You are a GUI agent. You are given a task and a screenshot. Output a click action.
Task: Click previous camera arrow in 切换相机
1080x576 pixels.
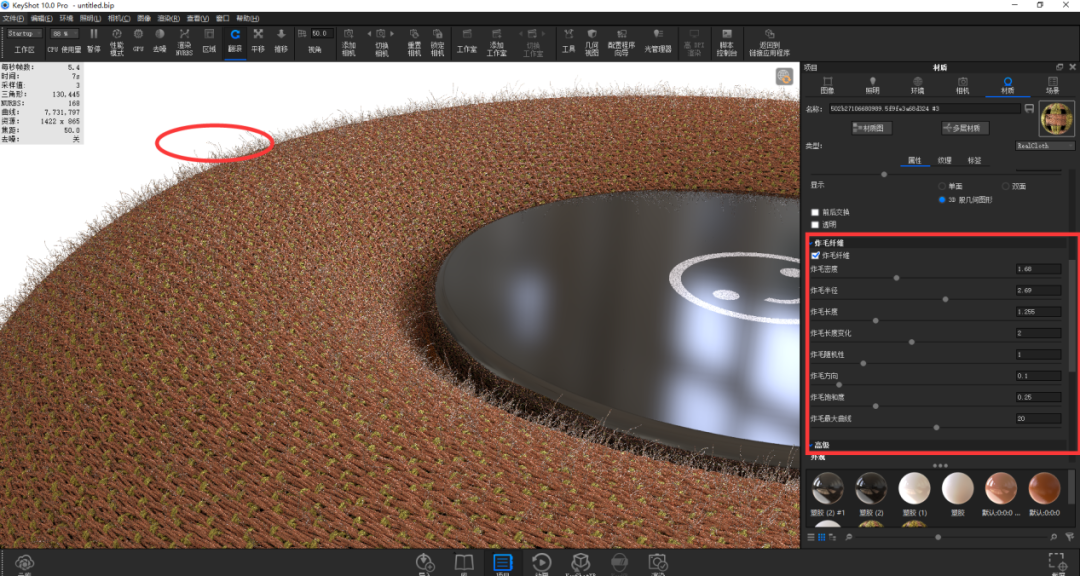(368, 33)
